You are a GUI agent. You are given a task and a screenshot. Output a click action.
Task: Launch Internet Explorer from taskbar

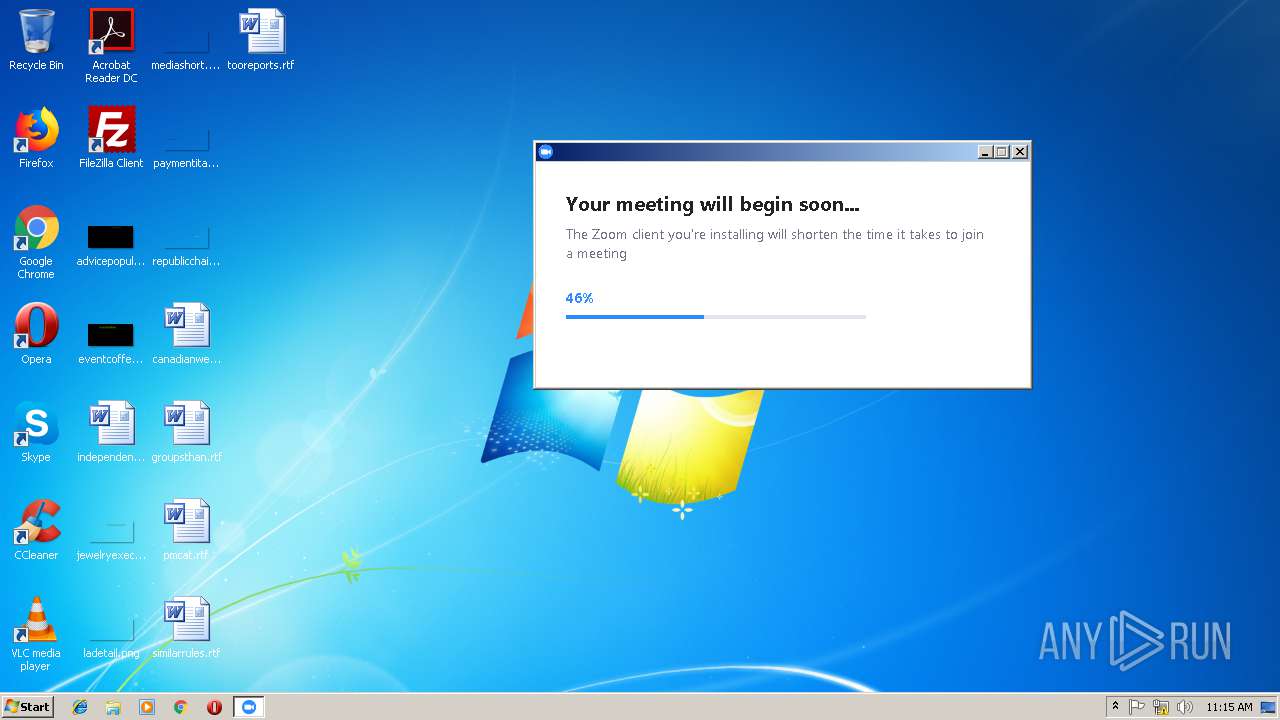pyautogui.click(x=80, y=707)
